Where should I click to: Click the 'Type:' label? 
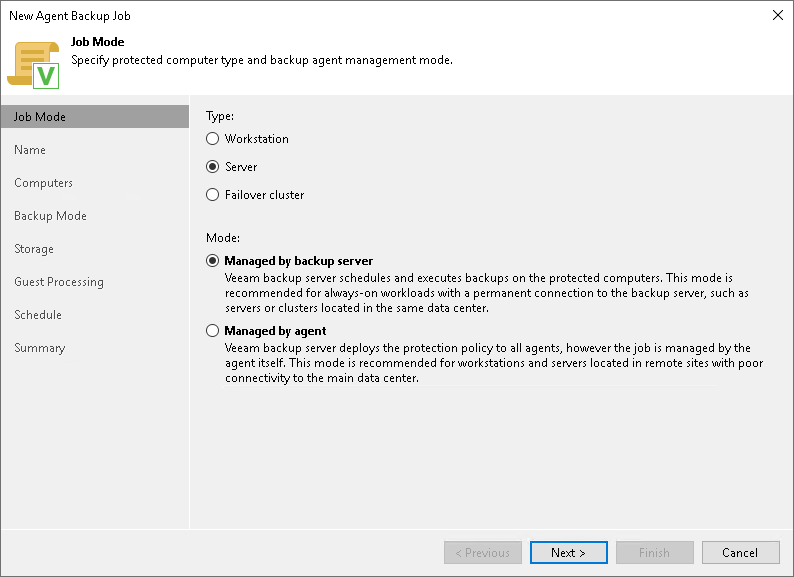coord(220,116)
